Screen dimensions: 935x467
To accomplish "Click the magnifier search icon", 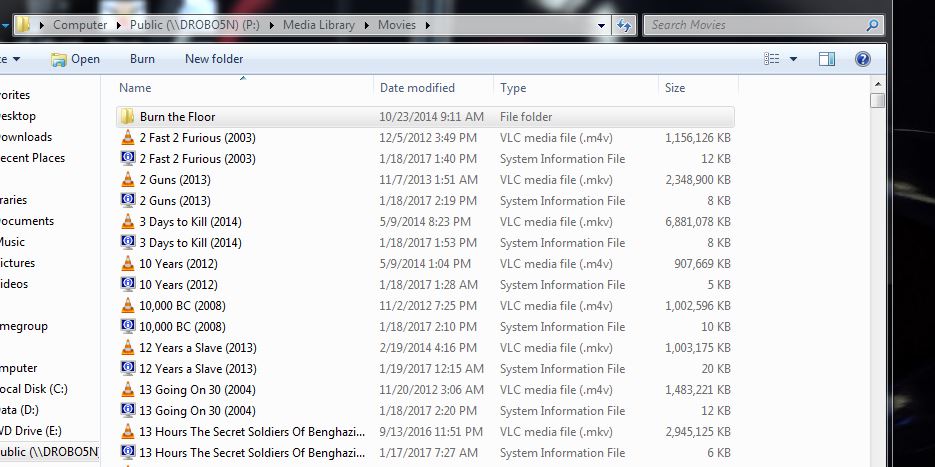I will tap(872, 25).
